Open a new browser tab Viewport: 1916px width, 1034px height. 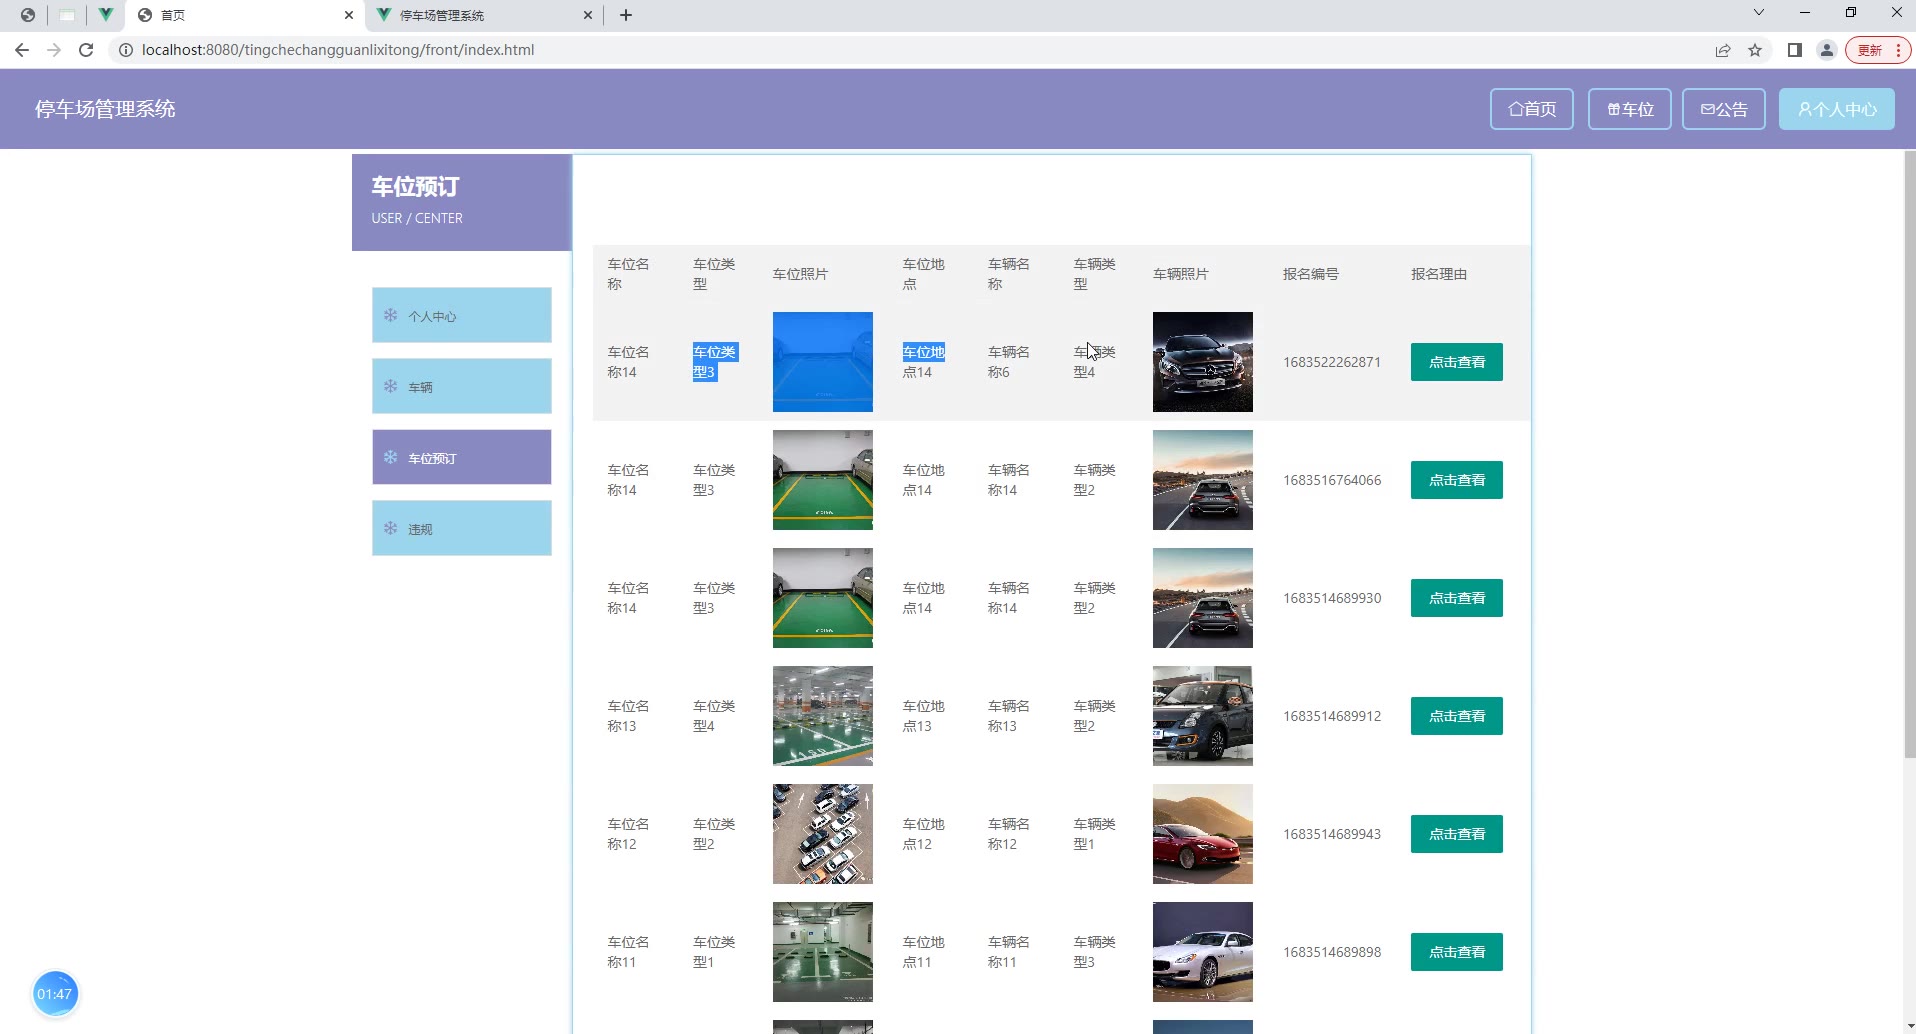pyautogui.click(x=626, y=15)
